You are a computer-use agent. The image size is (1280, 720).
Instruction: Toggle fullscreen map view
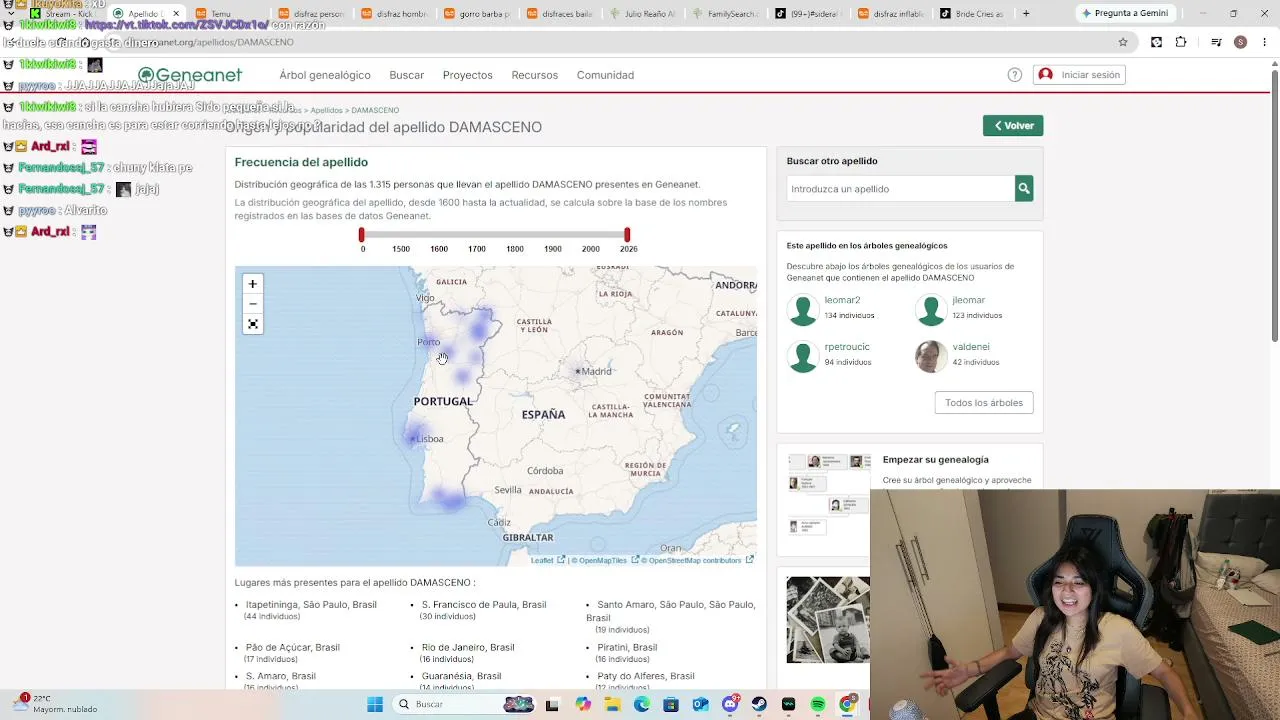(253, 324)
